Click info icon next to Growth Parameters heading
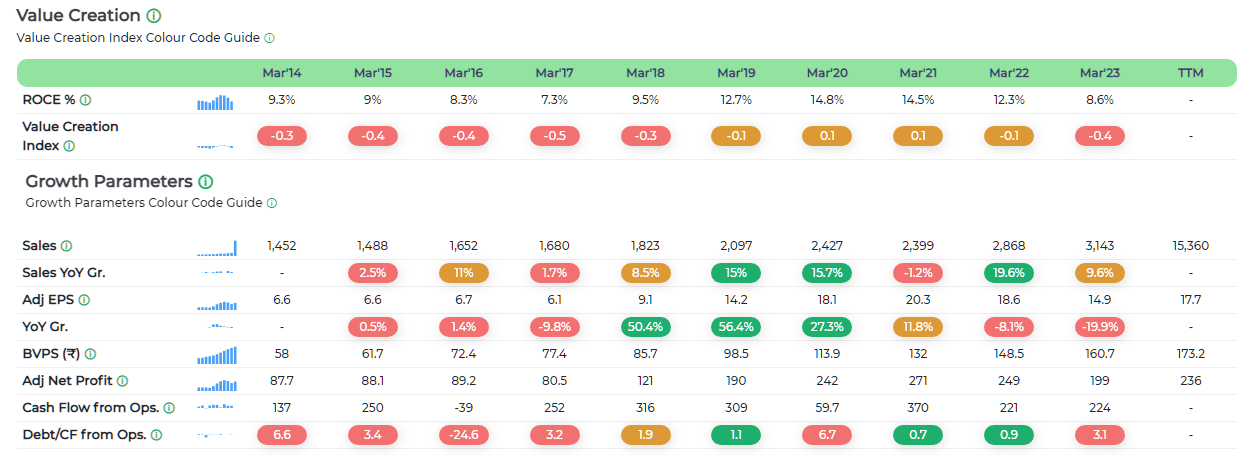This screenshot has height=456, width=1249. point(205,182)
